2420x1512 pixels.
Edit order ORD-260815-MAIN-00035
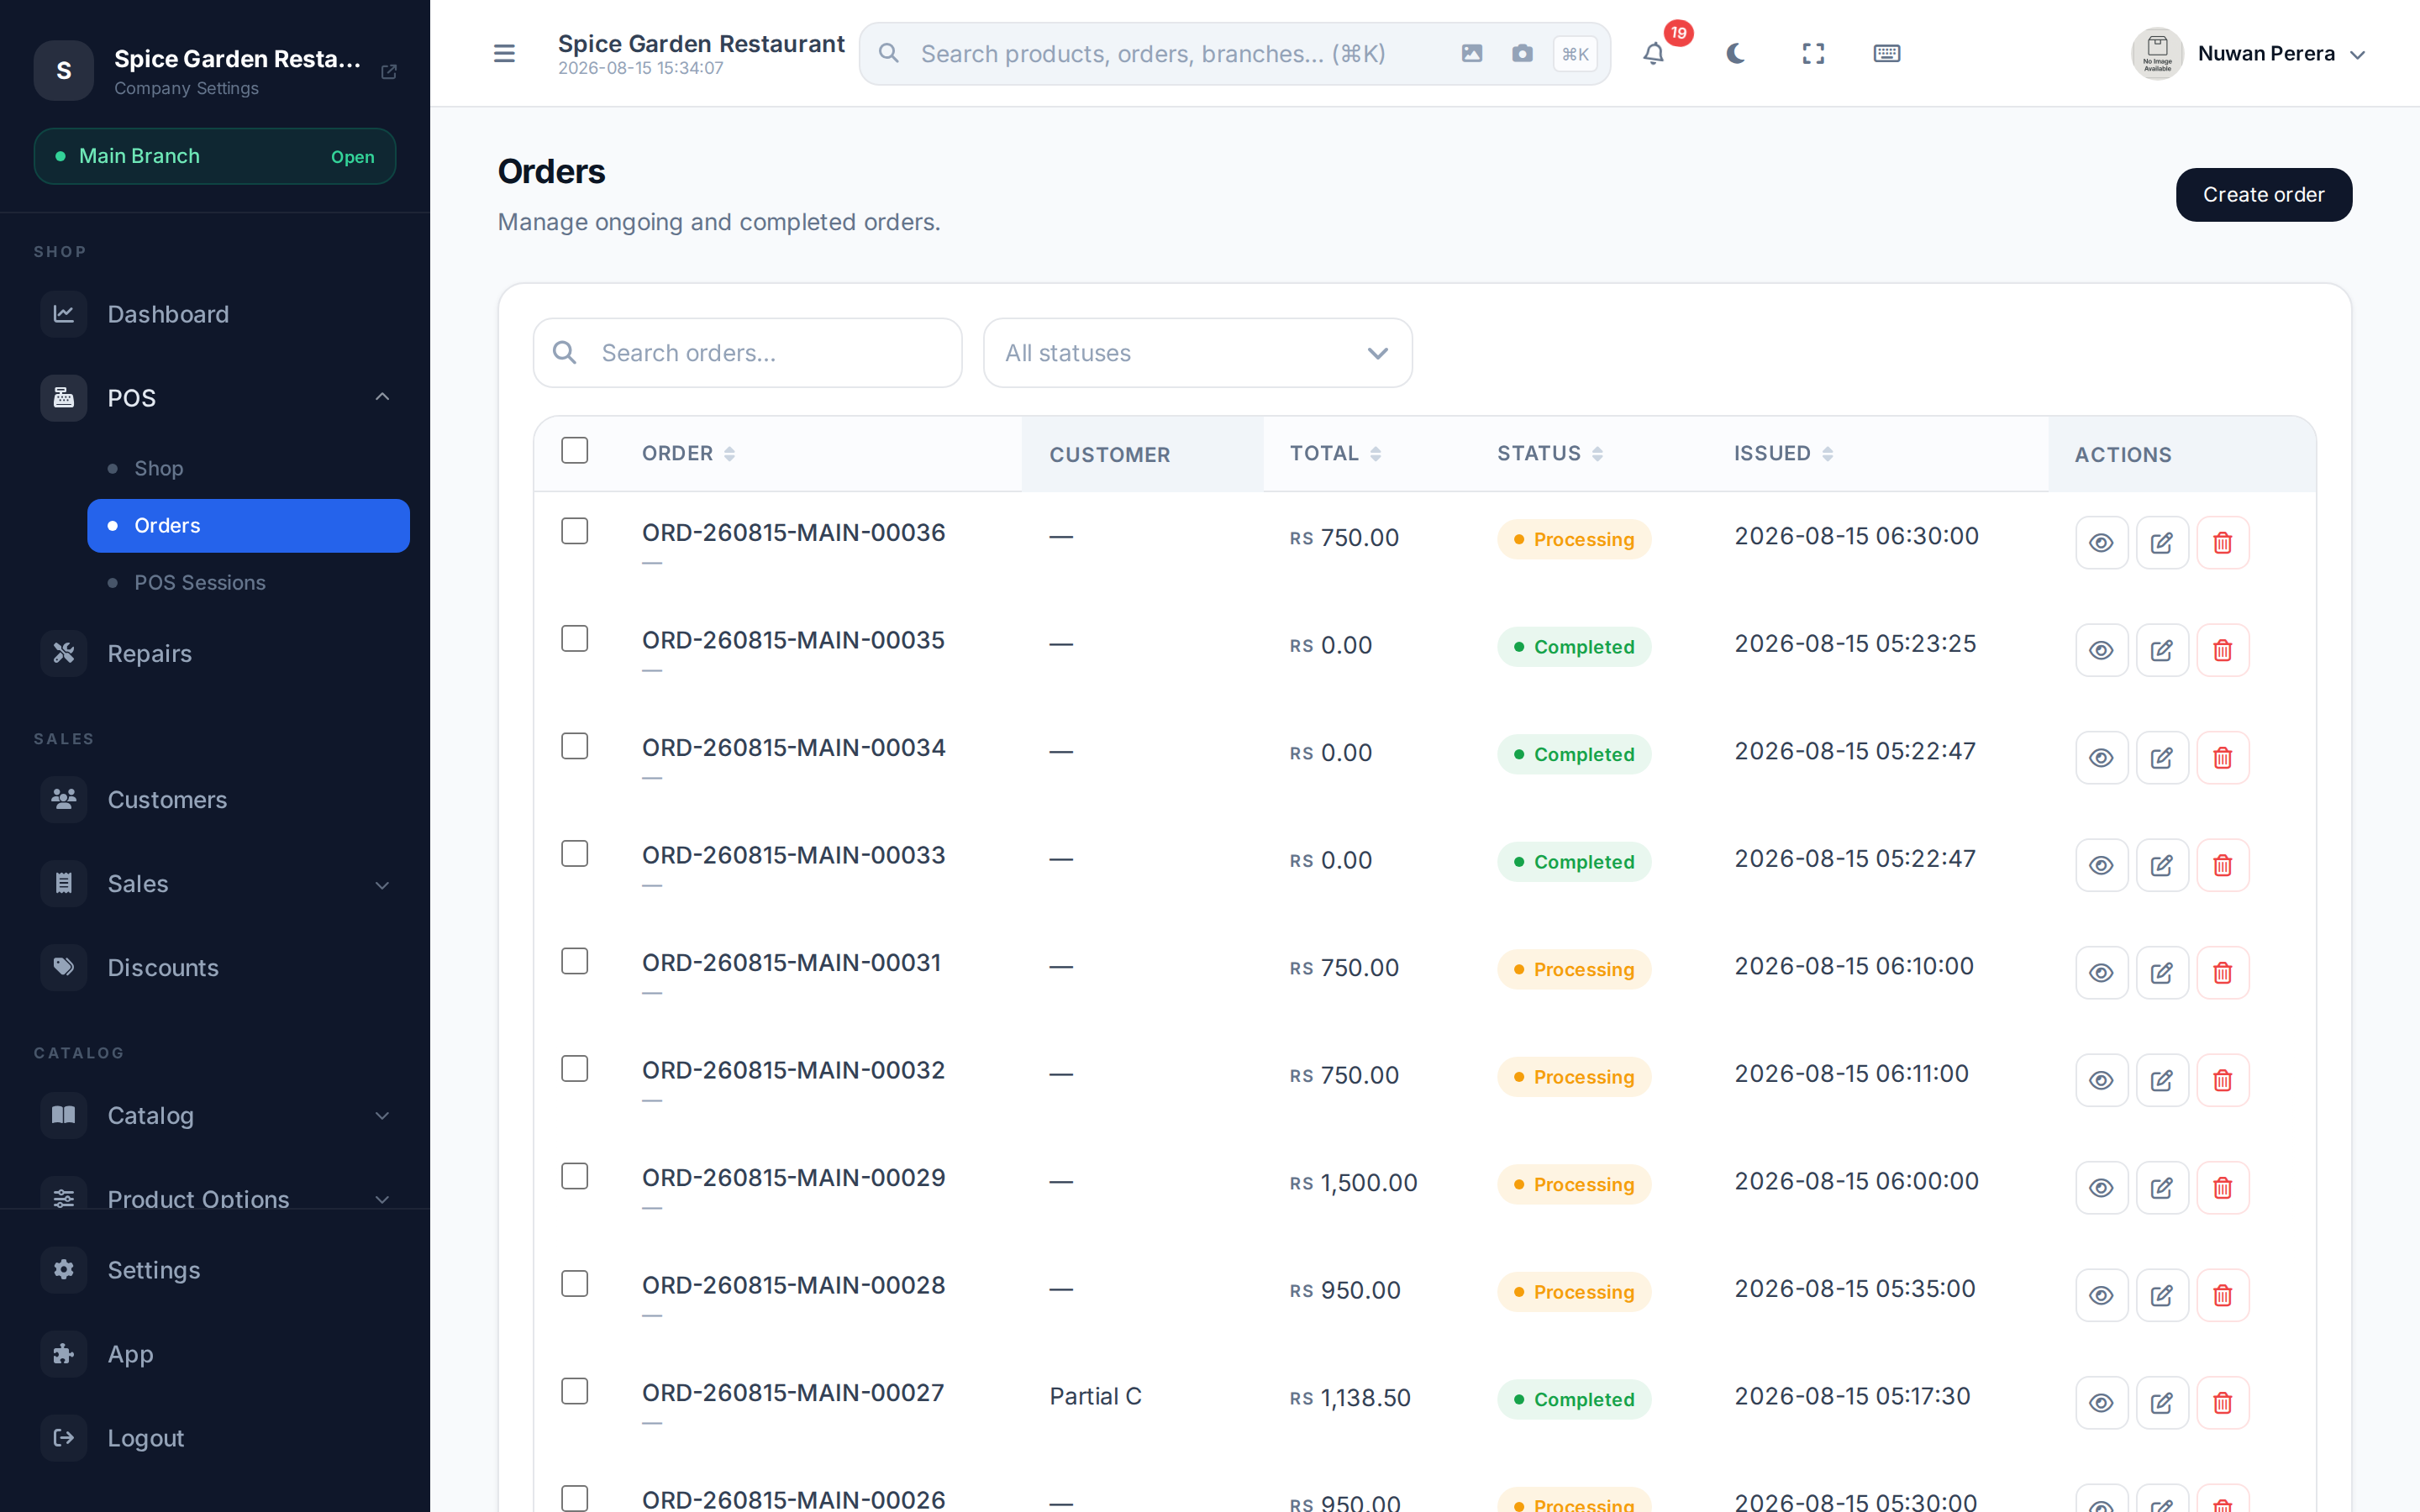pos(2162,650)
